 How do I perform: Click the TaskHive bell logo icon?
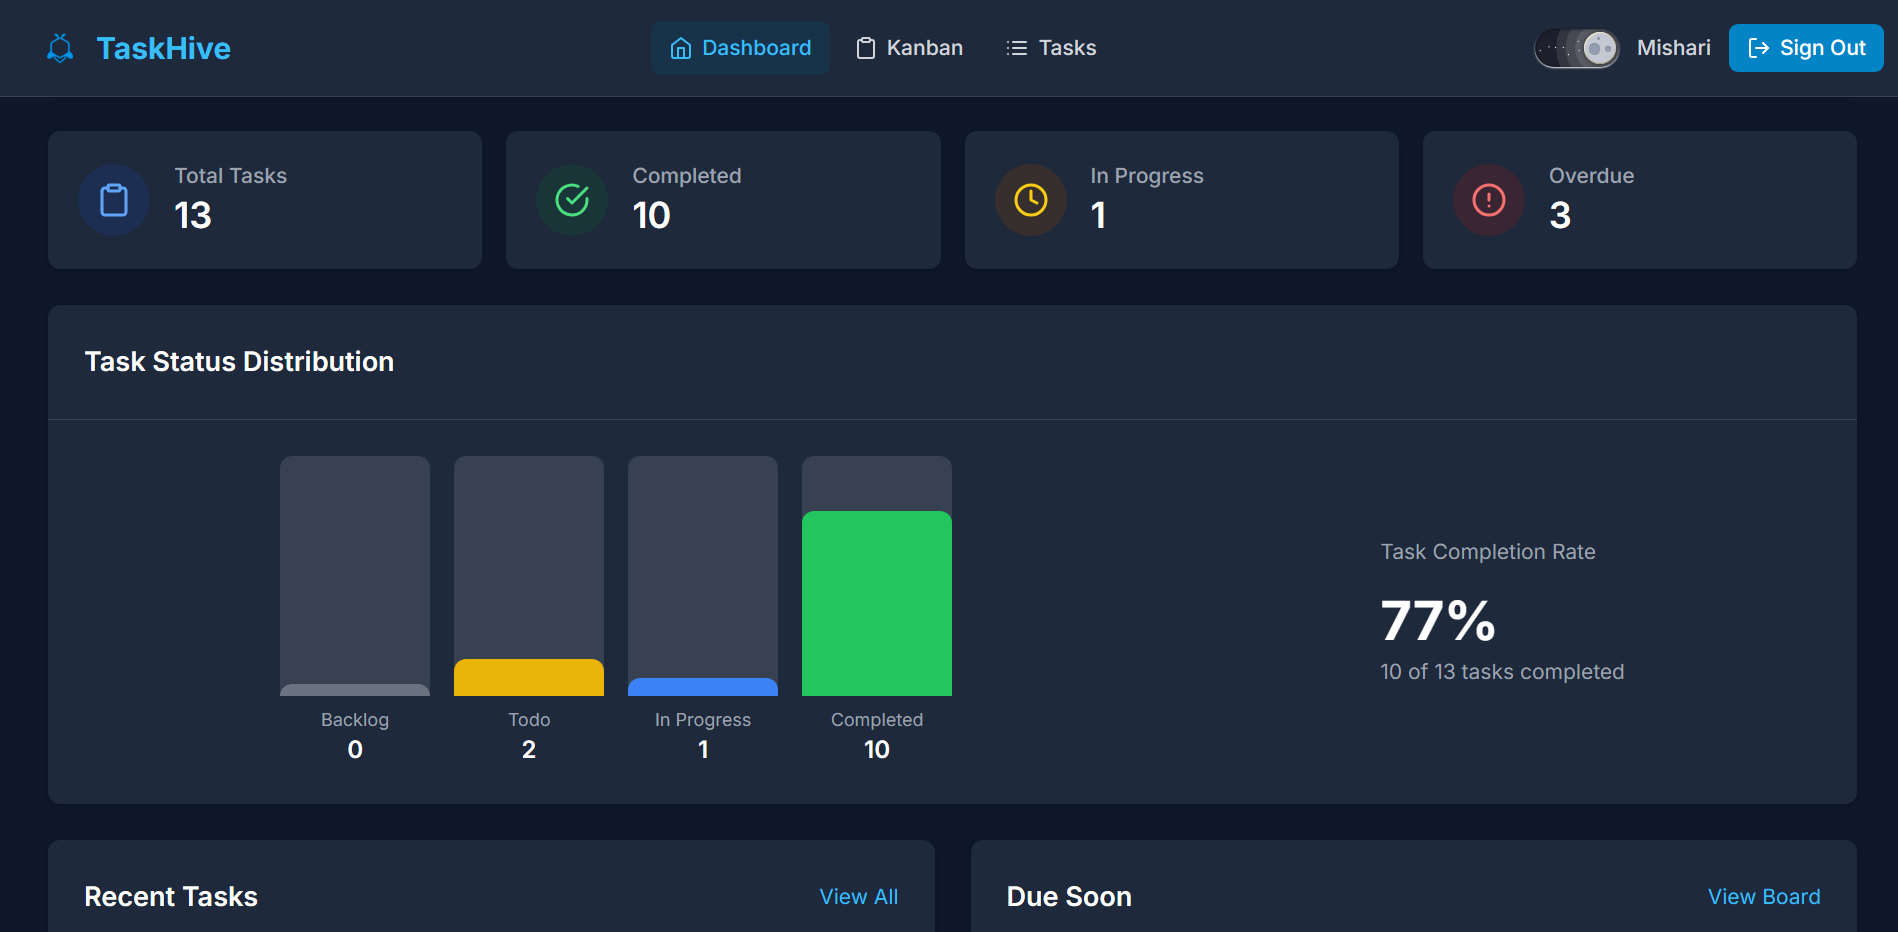tap(60, 48)
